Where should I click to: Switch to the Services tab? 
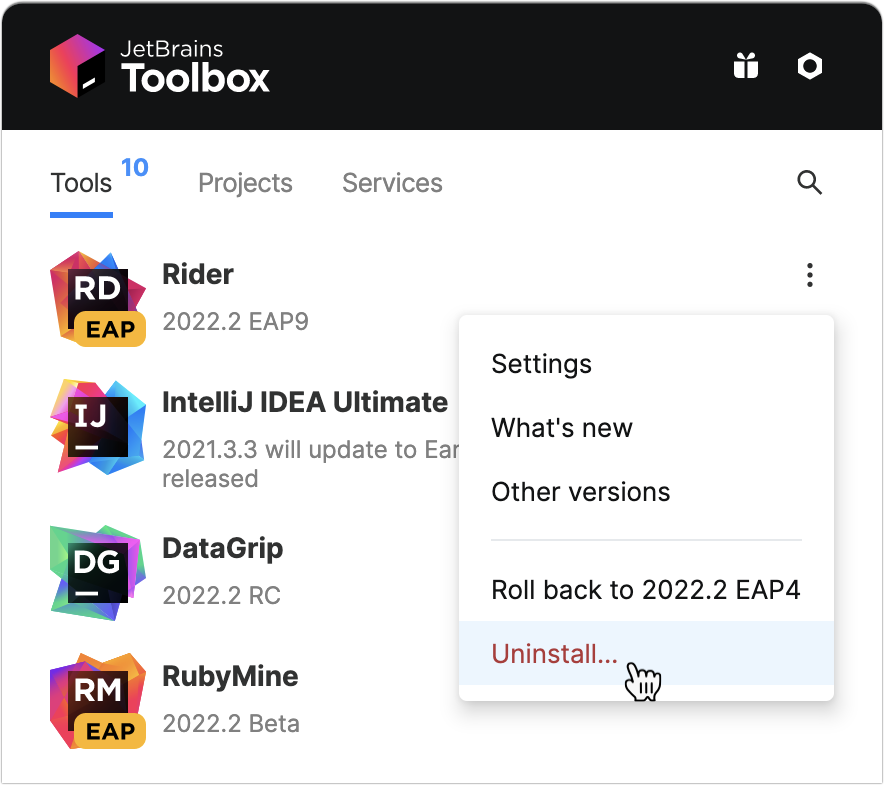[x=392, y=183]
